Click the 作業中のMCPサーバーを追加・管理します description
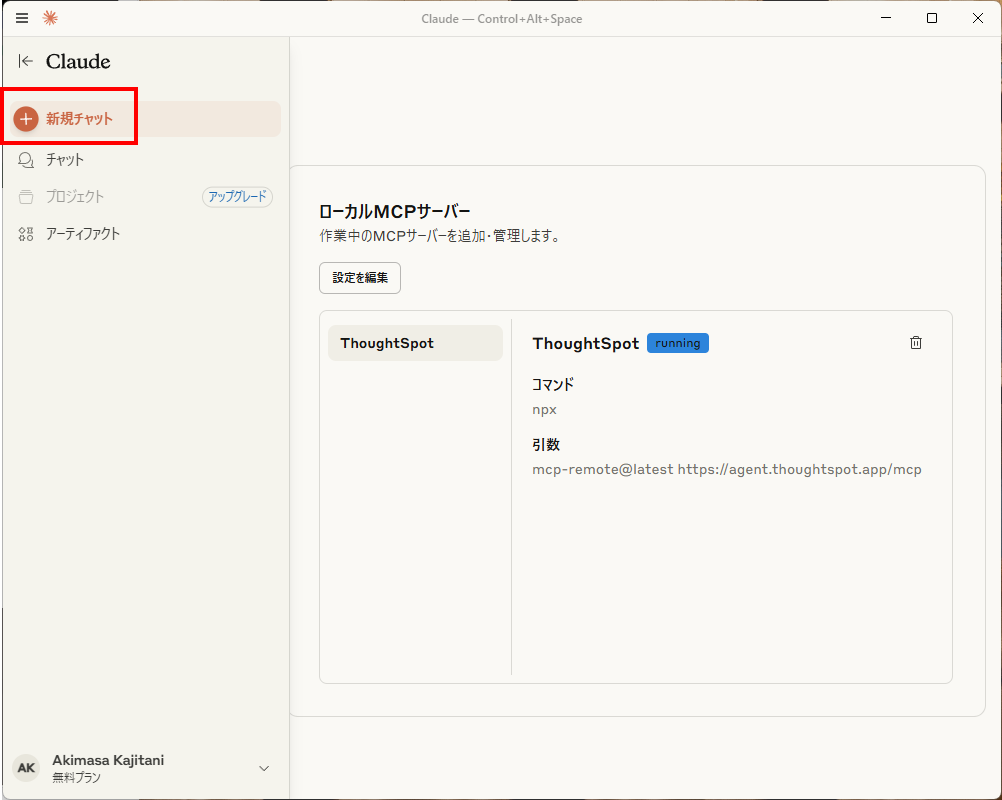Image resolution: width=1002 pixels, height=800 pixels. point(440,236)
